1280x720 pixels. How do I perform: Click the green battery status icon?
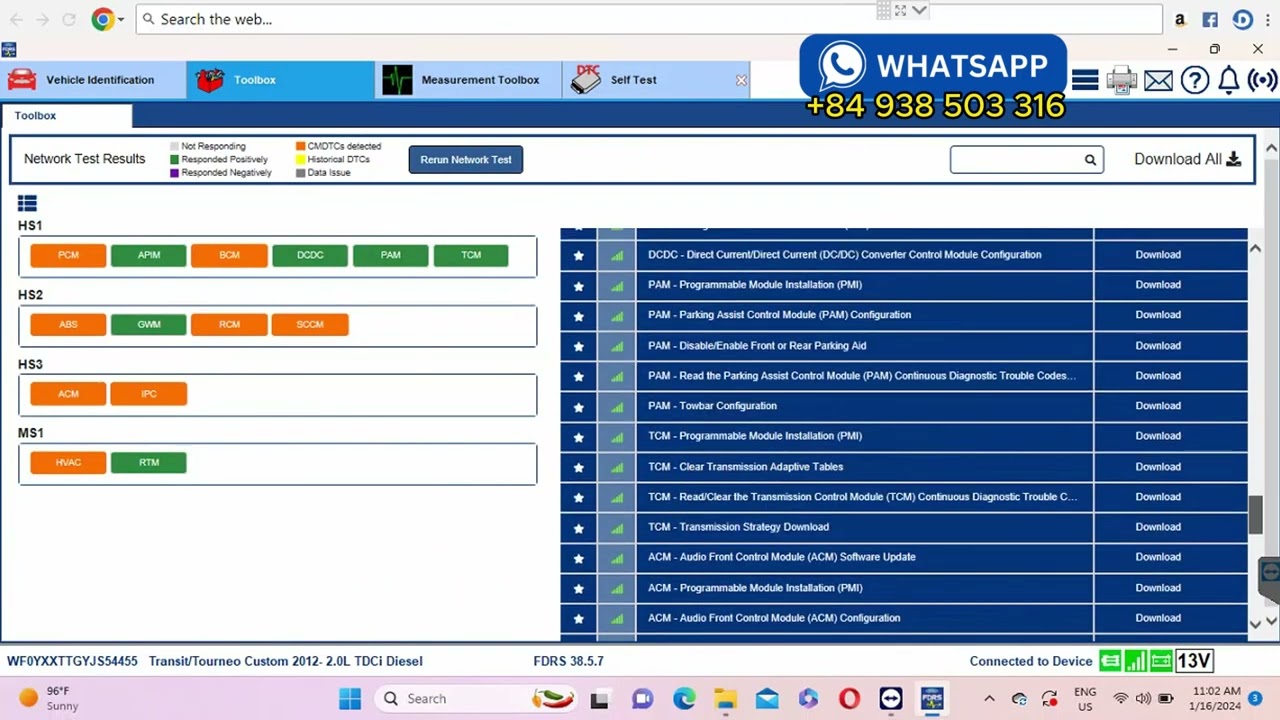tap(1160, 661)
